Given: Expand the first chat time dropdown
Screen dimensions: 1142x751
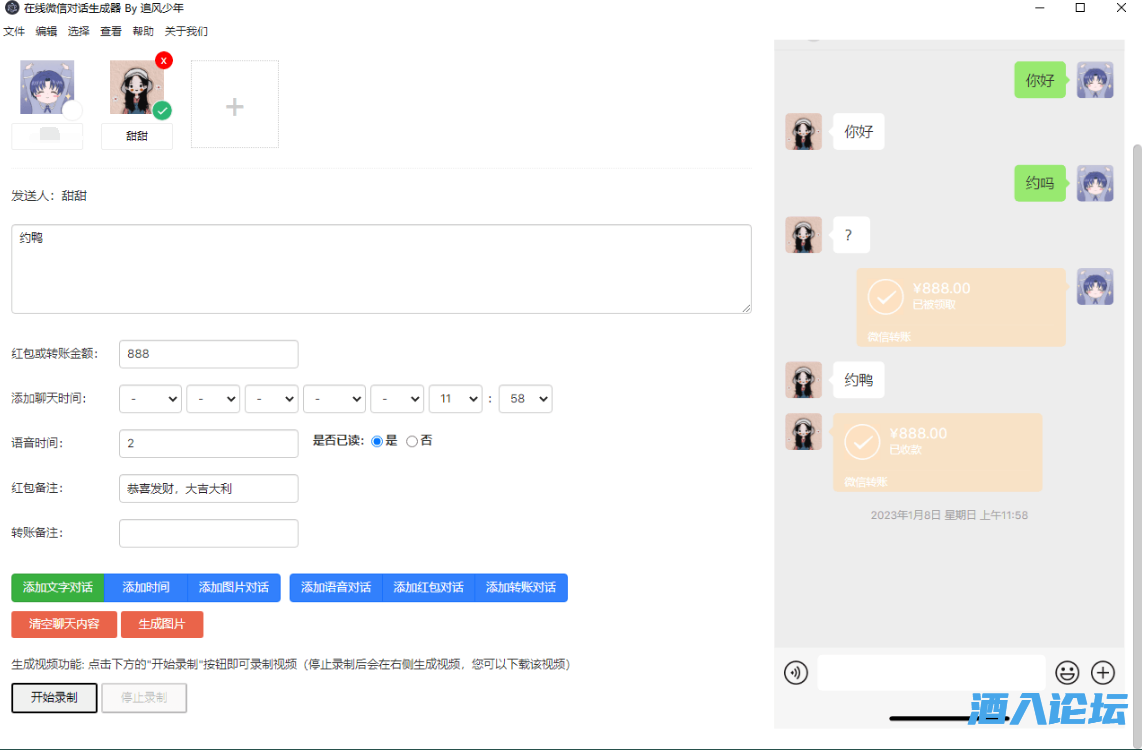Looking at the screenshot, I should [150, 399].
